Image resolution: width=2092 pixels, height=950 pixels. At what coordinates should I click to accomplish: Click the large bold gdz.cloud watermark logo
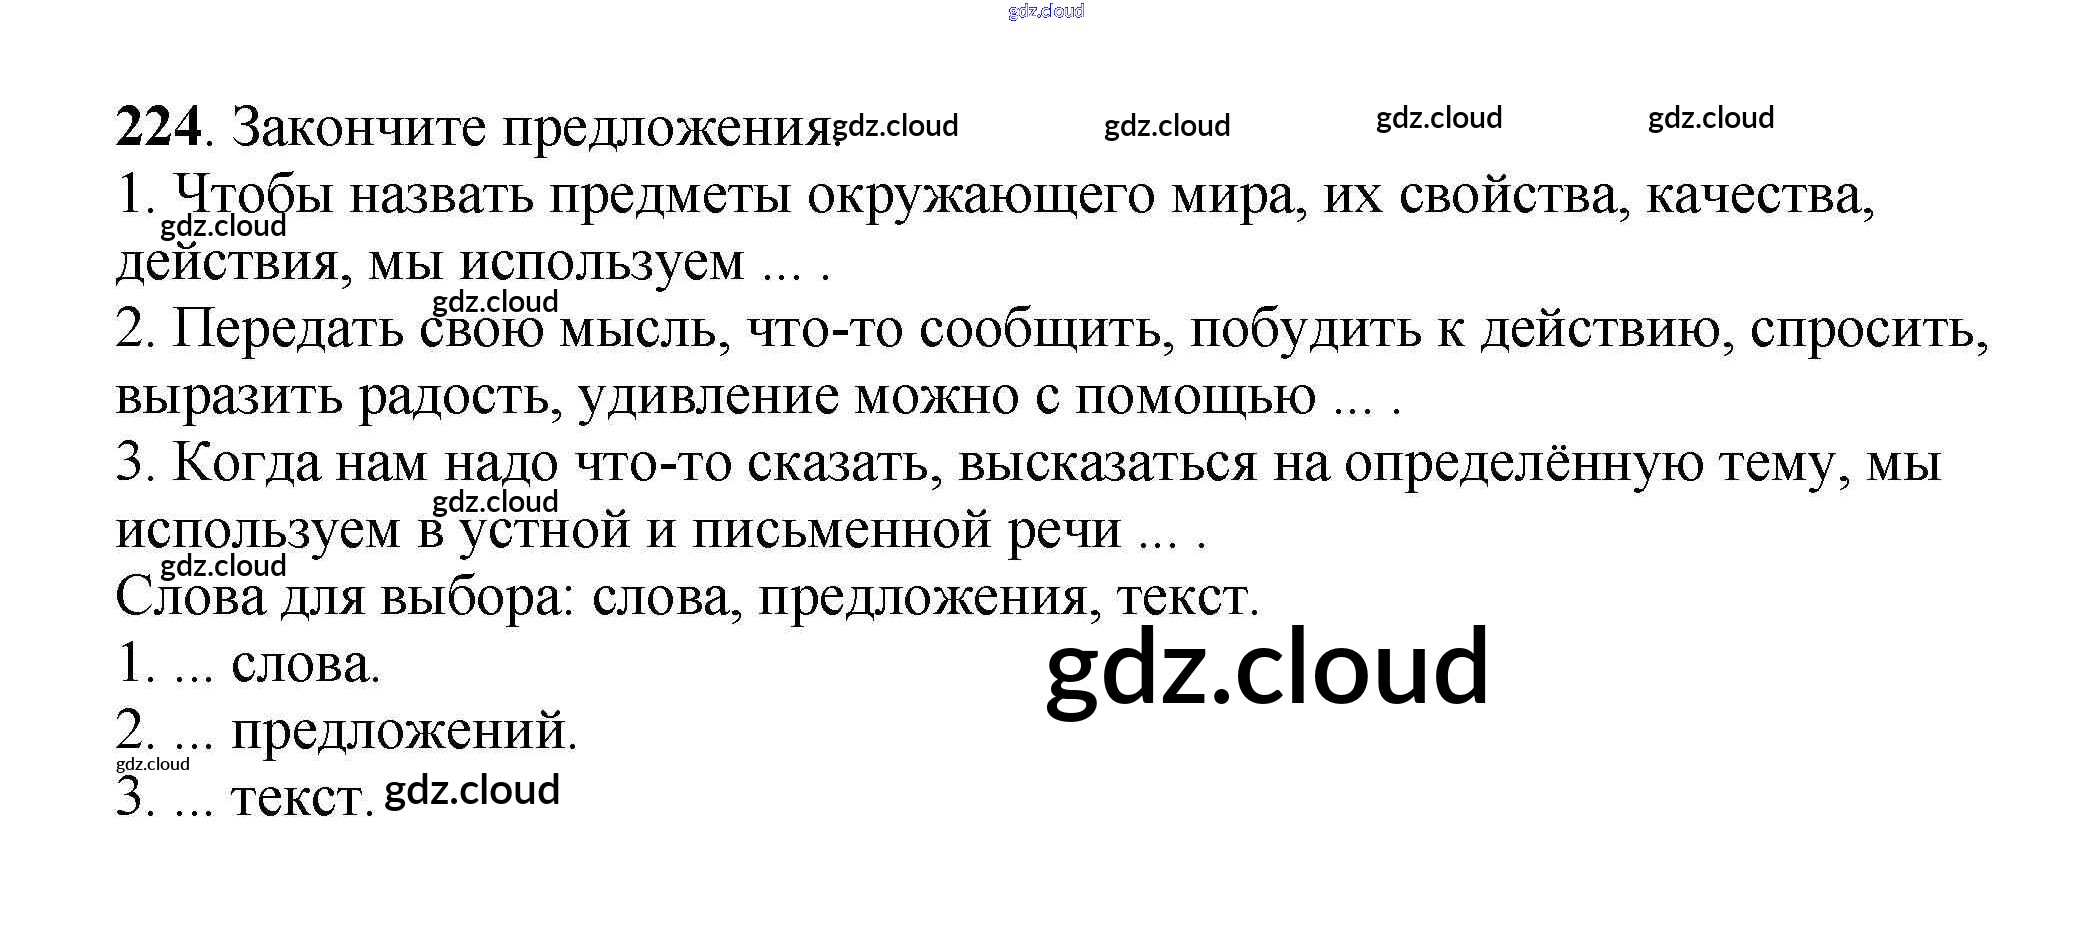1267,667
